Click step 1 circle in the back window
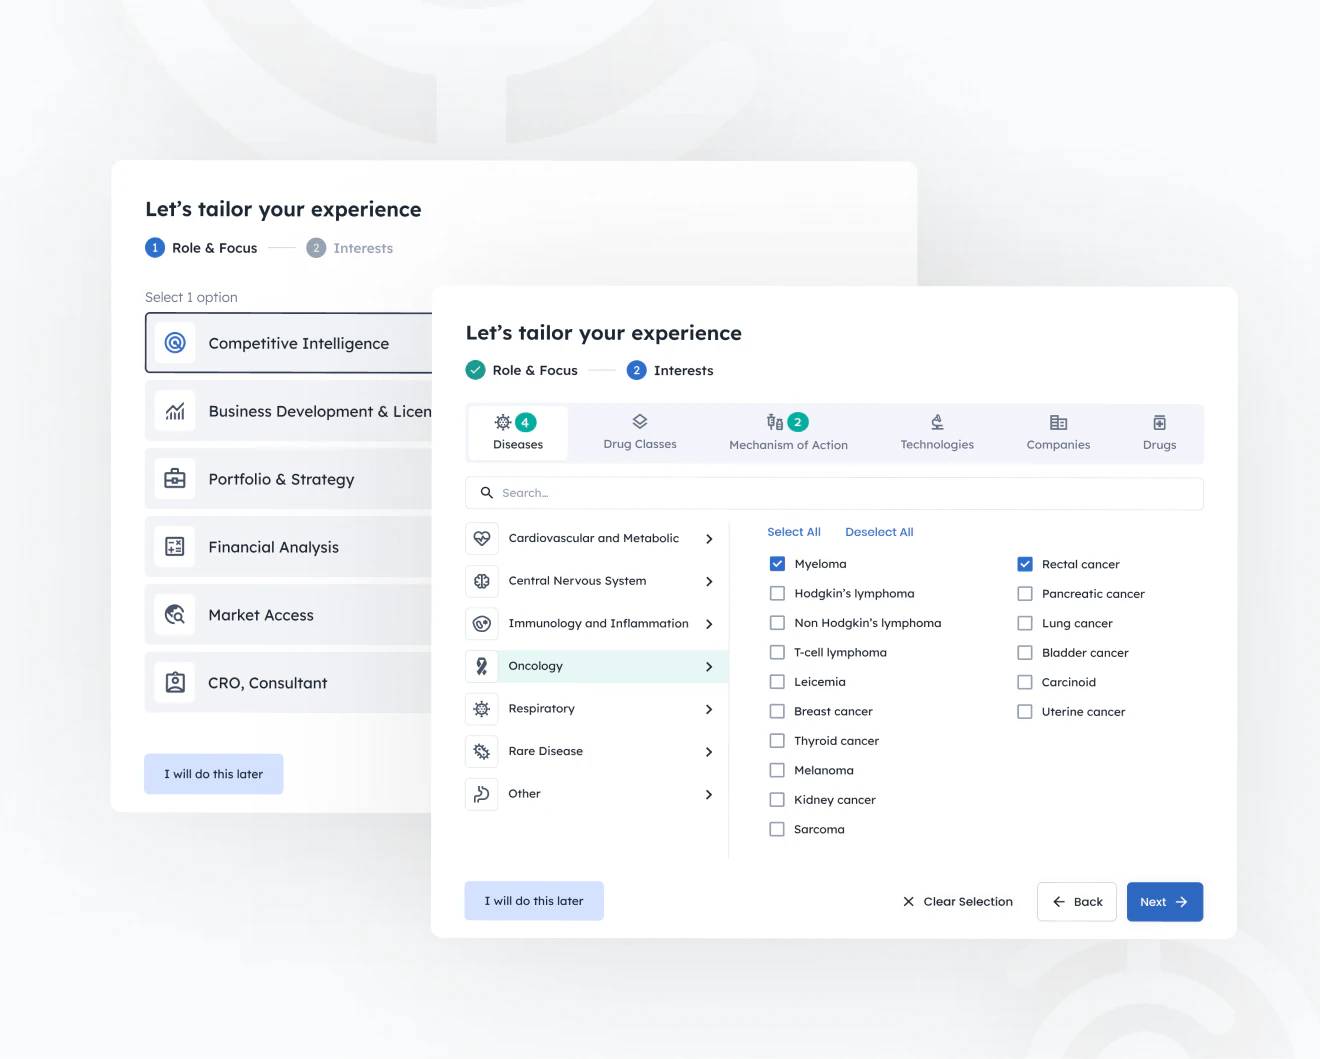 click(155, 248)
